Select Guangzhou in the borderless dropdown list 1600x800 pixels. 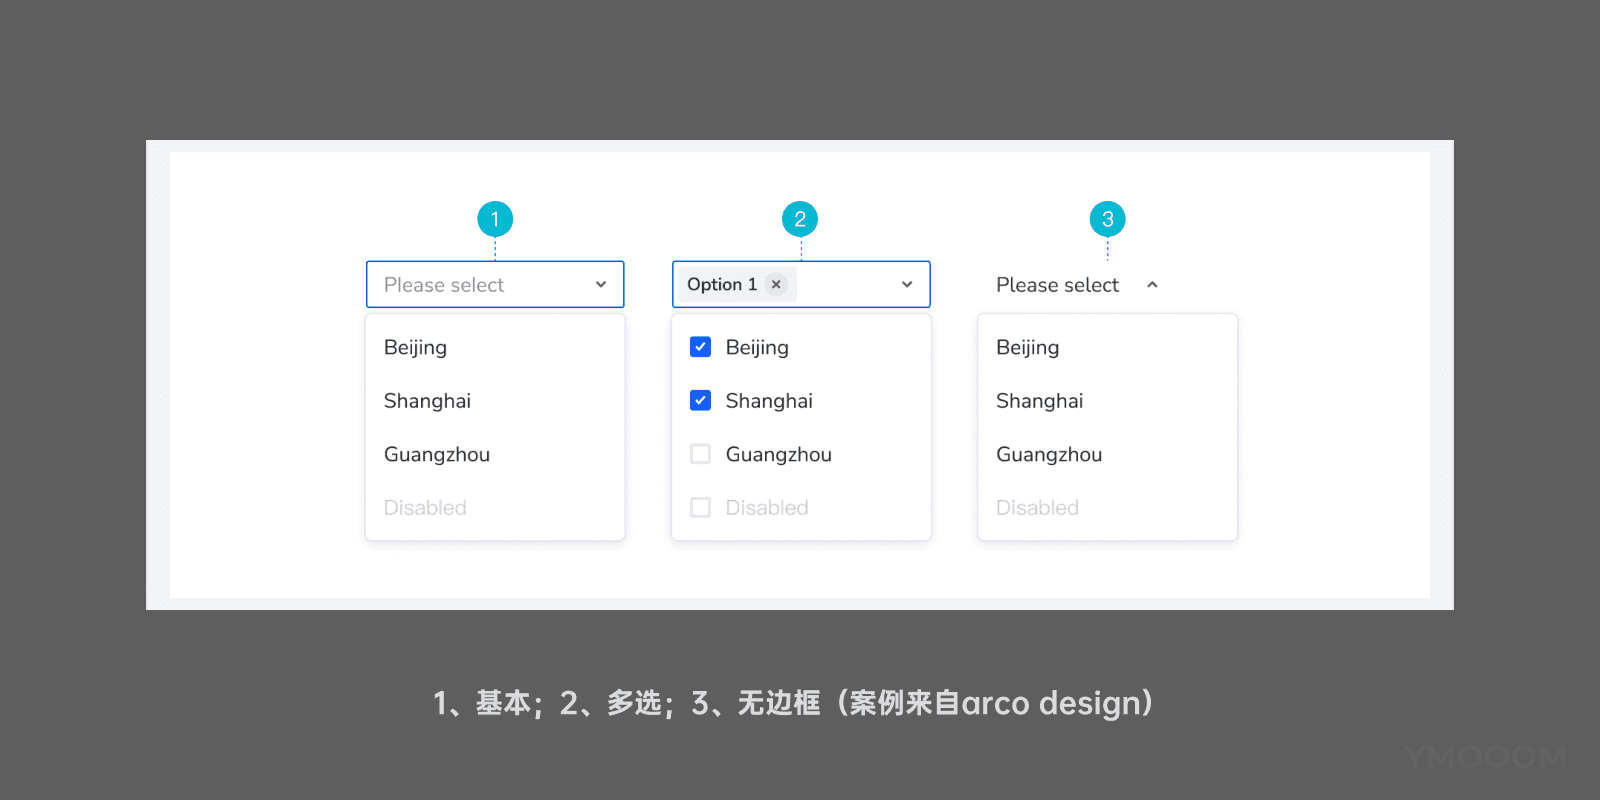1107,454
